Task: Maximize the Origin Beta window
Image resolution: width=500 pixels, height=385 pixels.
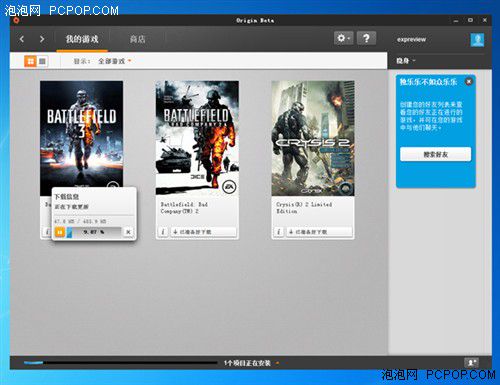Action: pos(470,20)
